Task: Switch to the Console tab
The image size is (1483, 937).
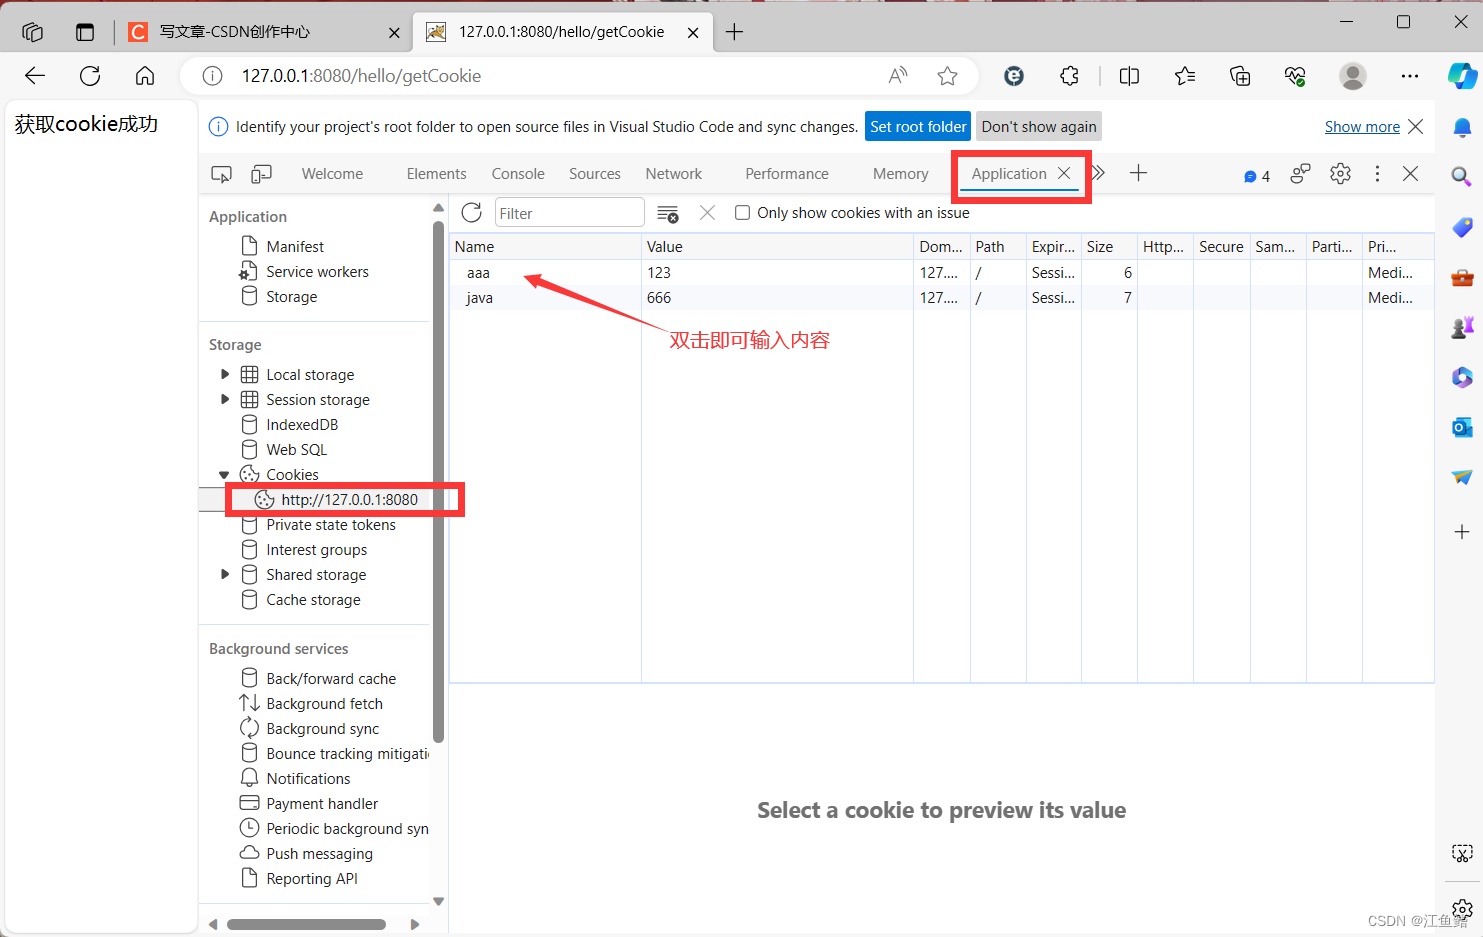Action: tap(518, 174)
